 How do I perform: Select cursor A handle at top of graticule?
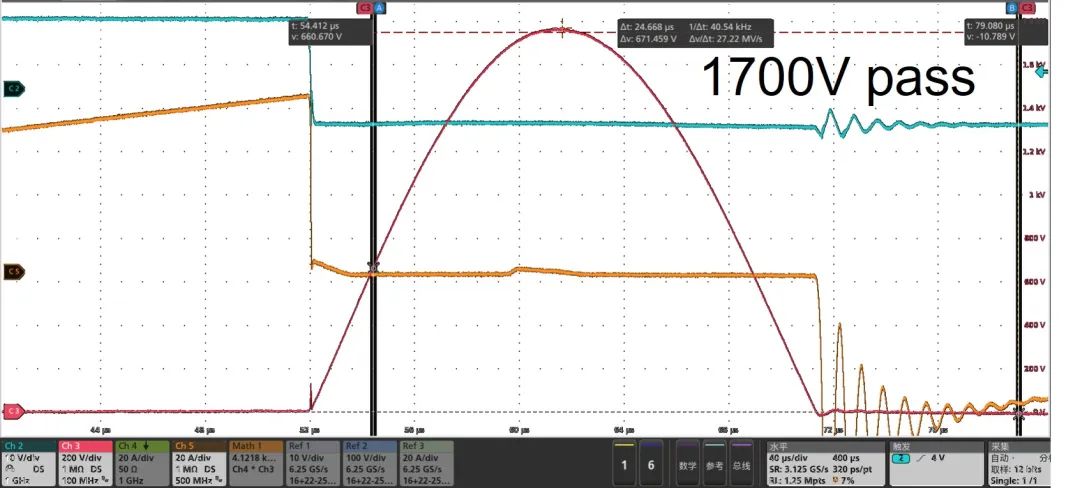tap(379, 8)
